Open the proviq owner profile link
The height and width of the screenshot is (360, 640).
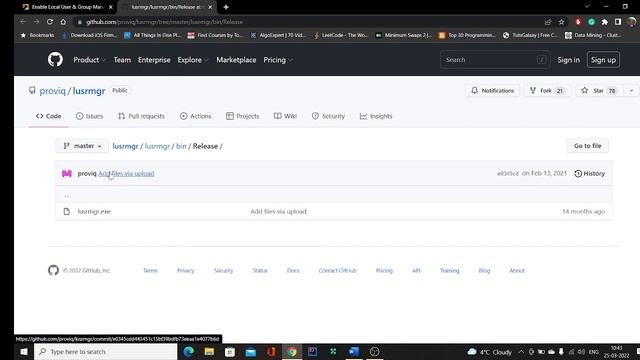(52, 91)
